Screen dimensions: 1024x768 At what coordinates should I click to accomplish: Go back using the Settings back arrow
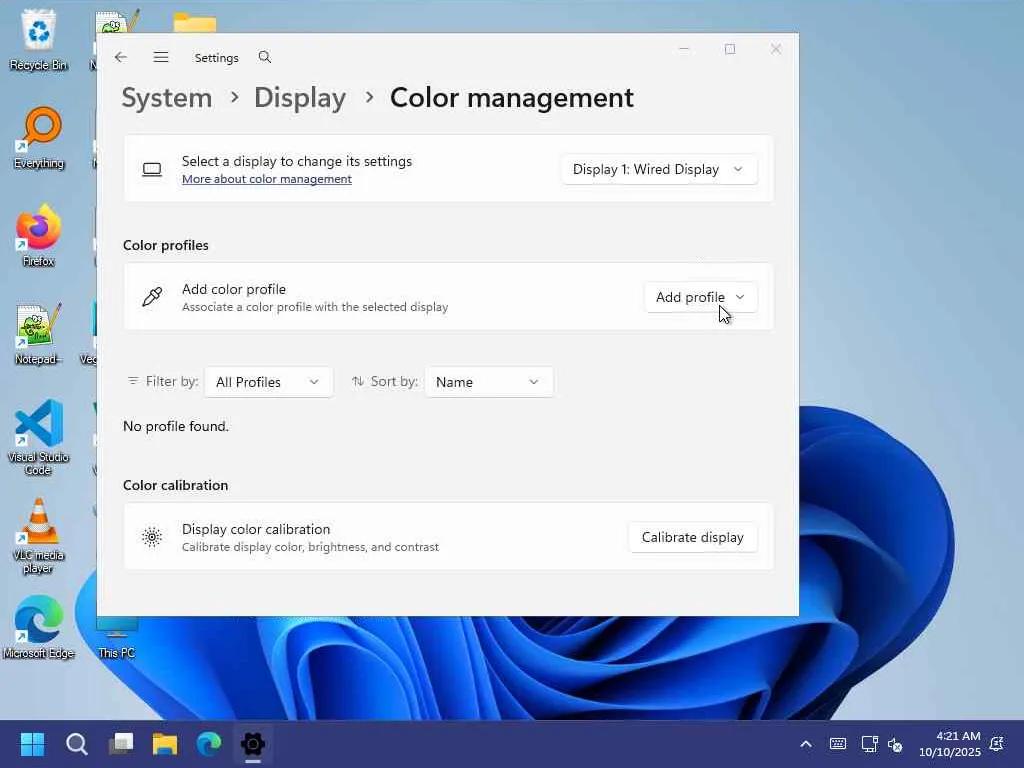coord(121,57)
